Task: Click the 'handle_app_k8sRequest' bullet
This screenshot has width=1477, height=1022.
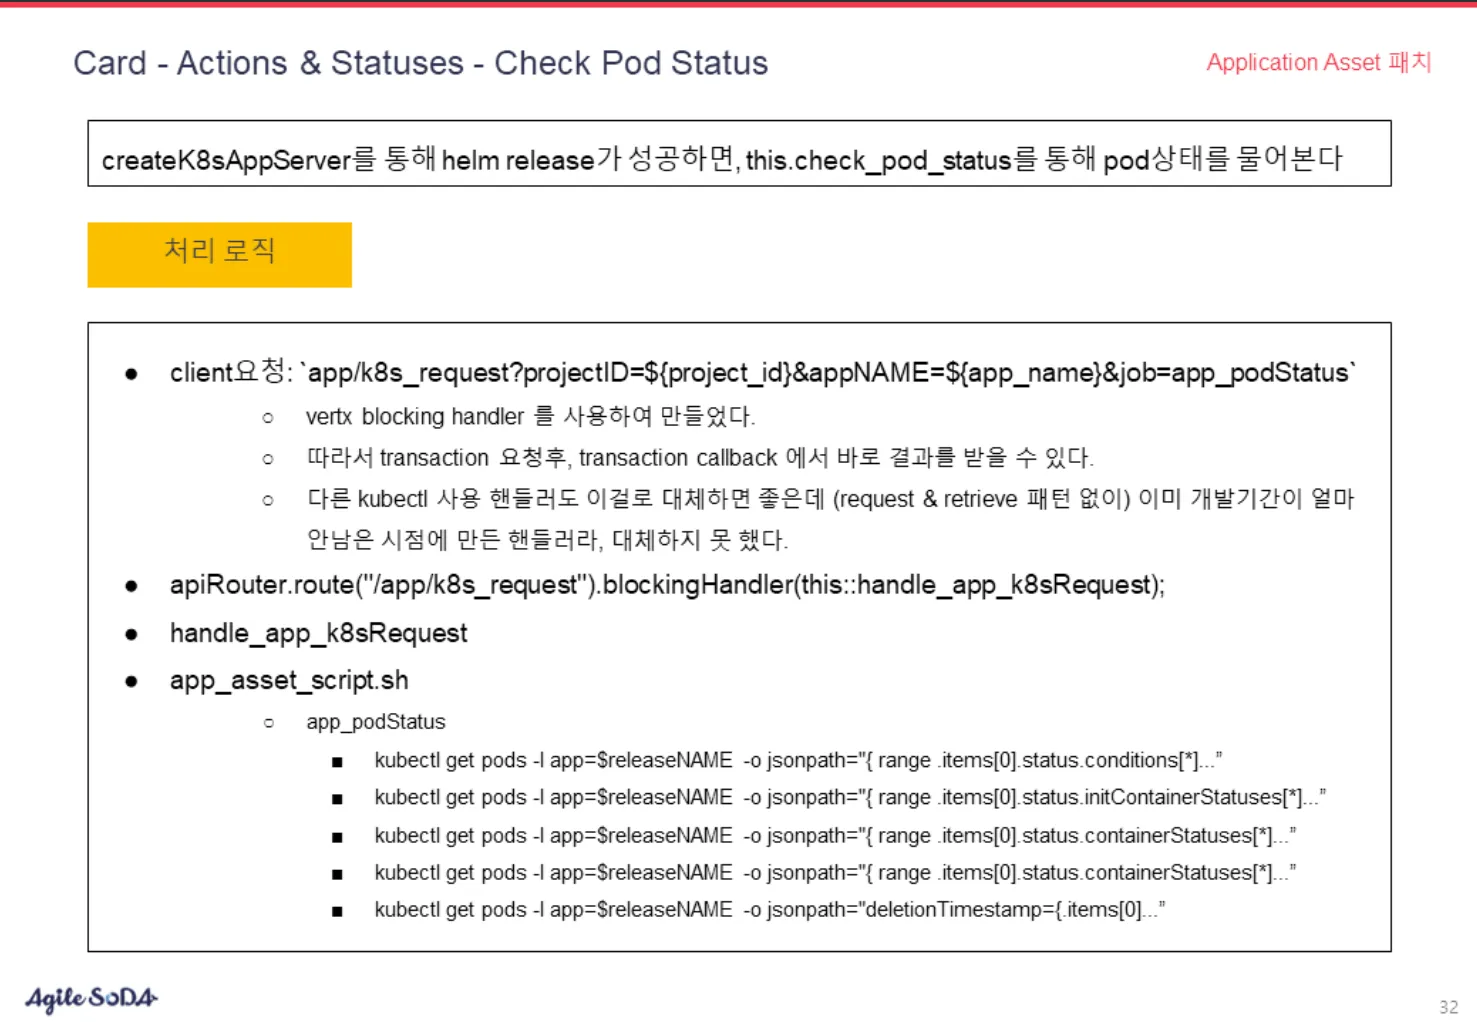Action: pyautogui.click(x=318, y=633)
